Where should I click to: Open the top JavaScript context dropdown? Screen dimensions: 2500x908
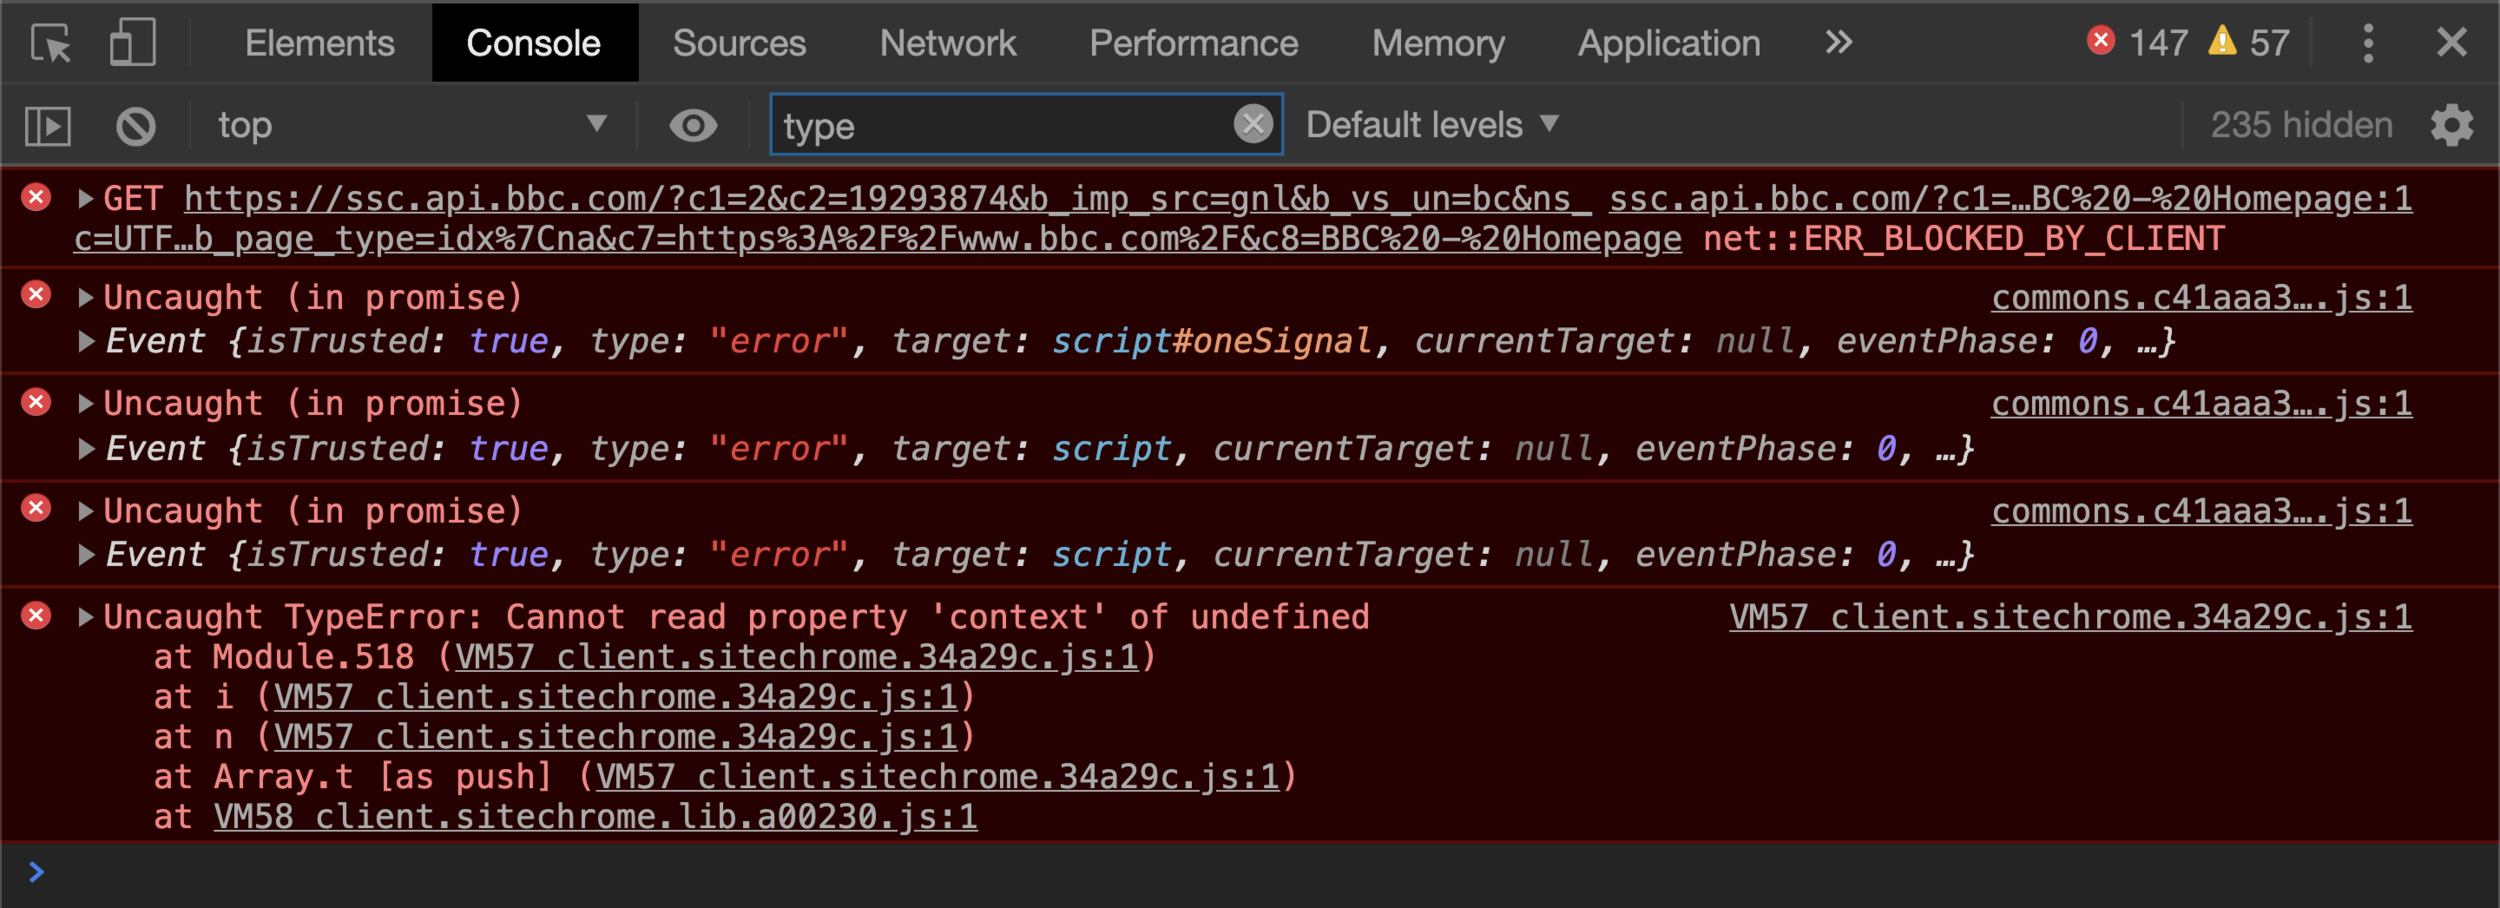click(411, 125)
